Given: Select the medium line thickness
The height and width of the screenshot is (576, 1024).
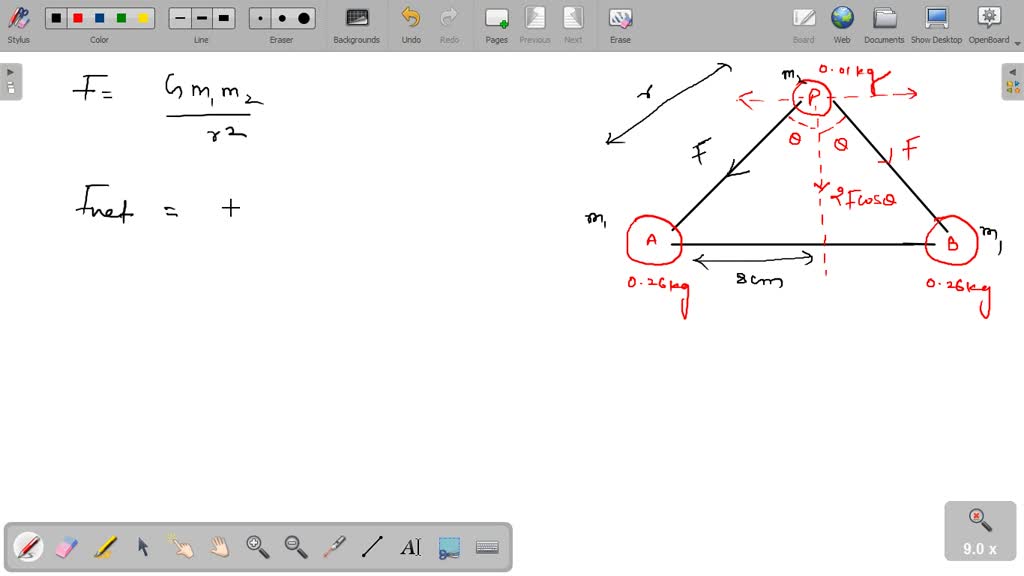Looking at the screenshot, I should (201, 17).
